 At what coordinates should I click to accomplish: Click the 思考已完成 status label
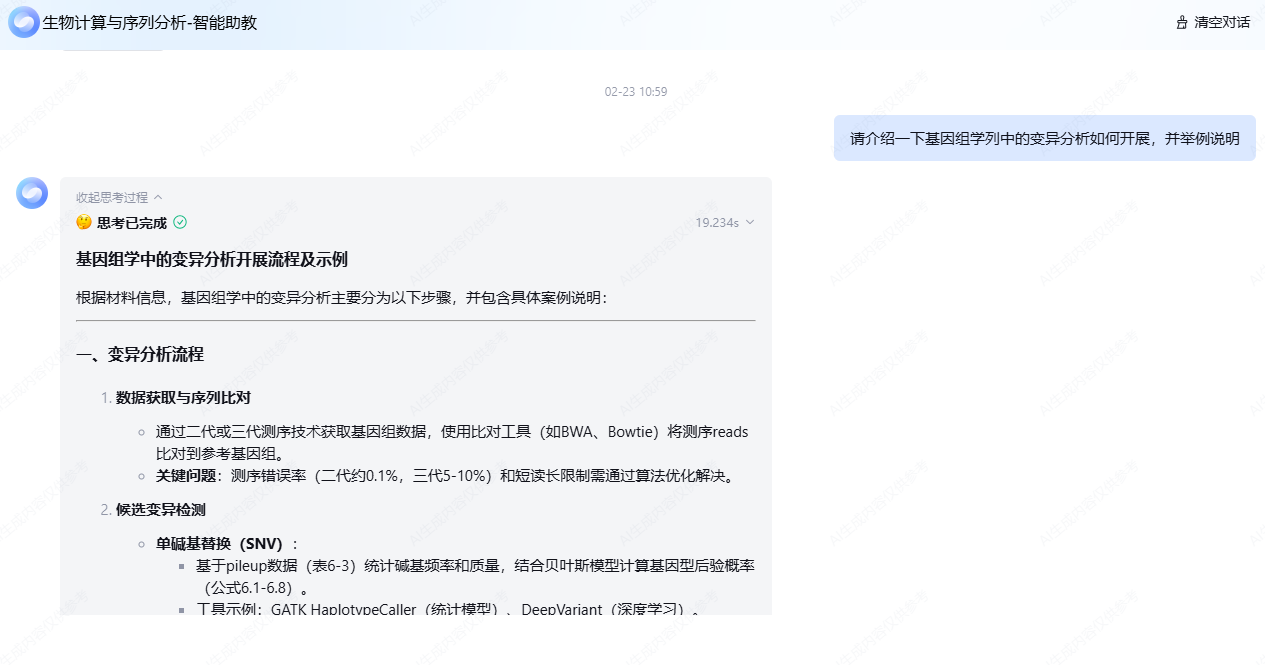click(x=132, y=222)
